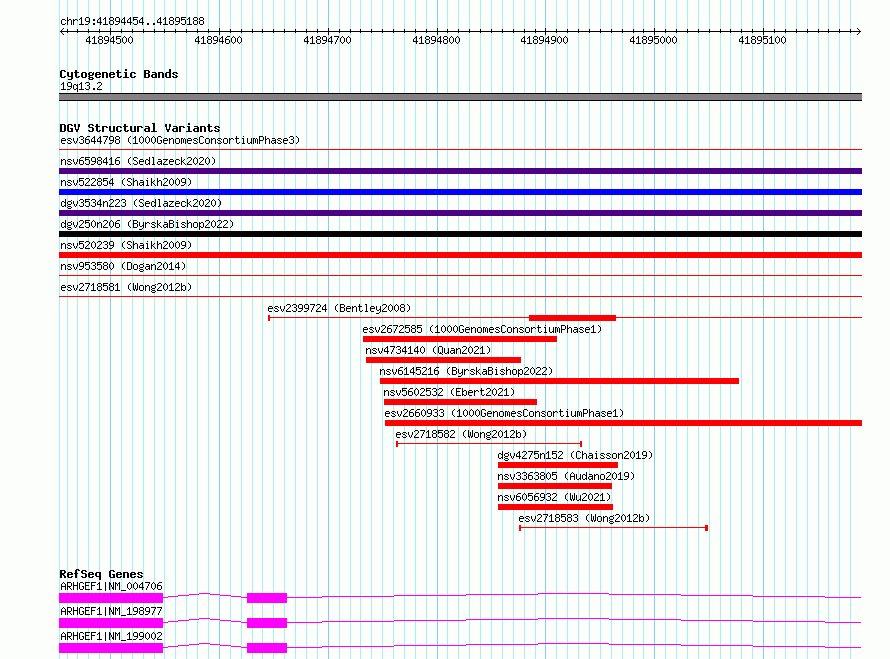
Task: Open the nsv3363805 (Audano2019) label text
Action: tap(566, 476)
